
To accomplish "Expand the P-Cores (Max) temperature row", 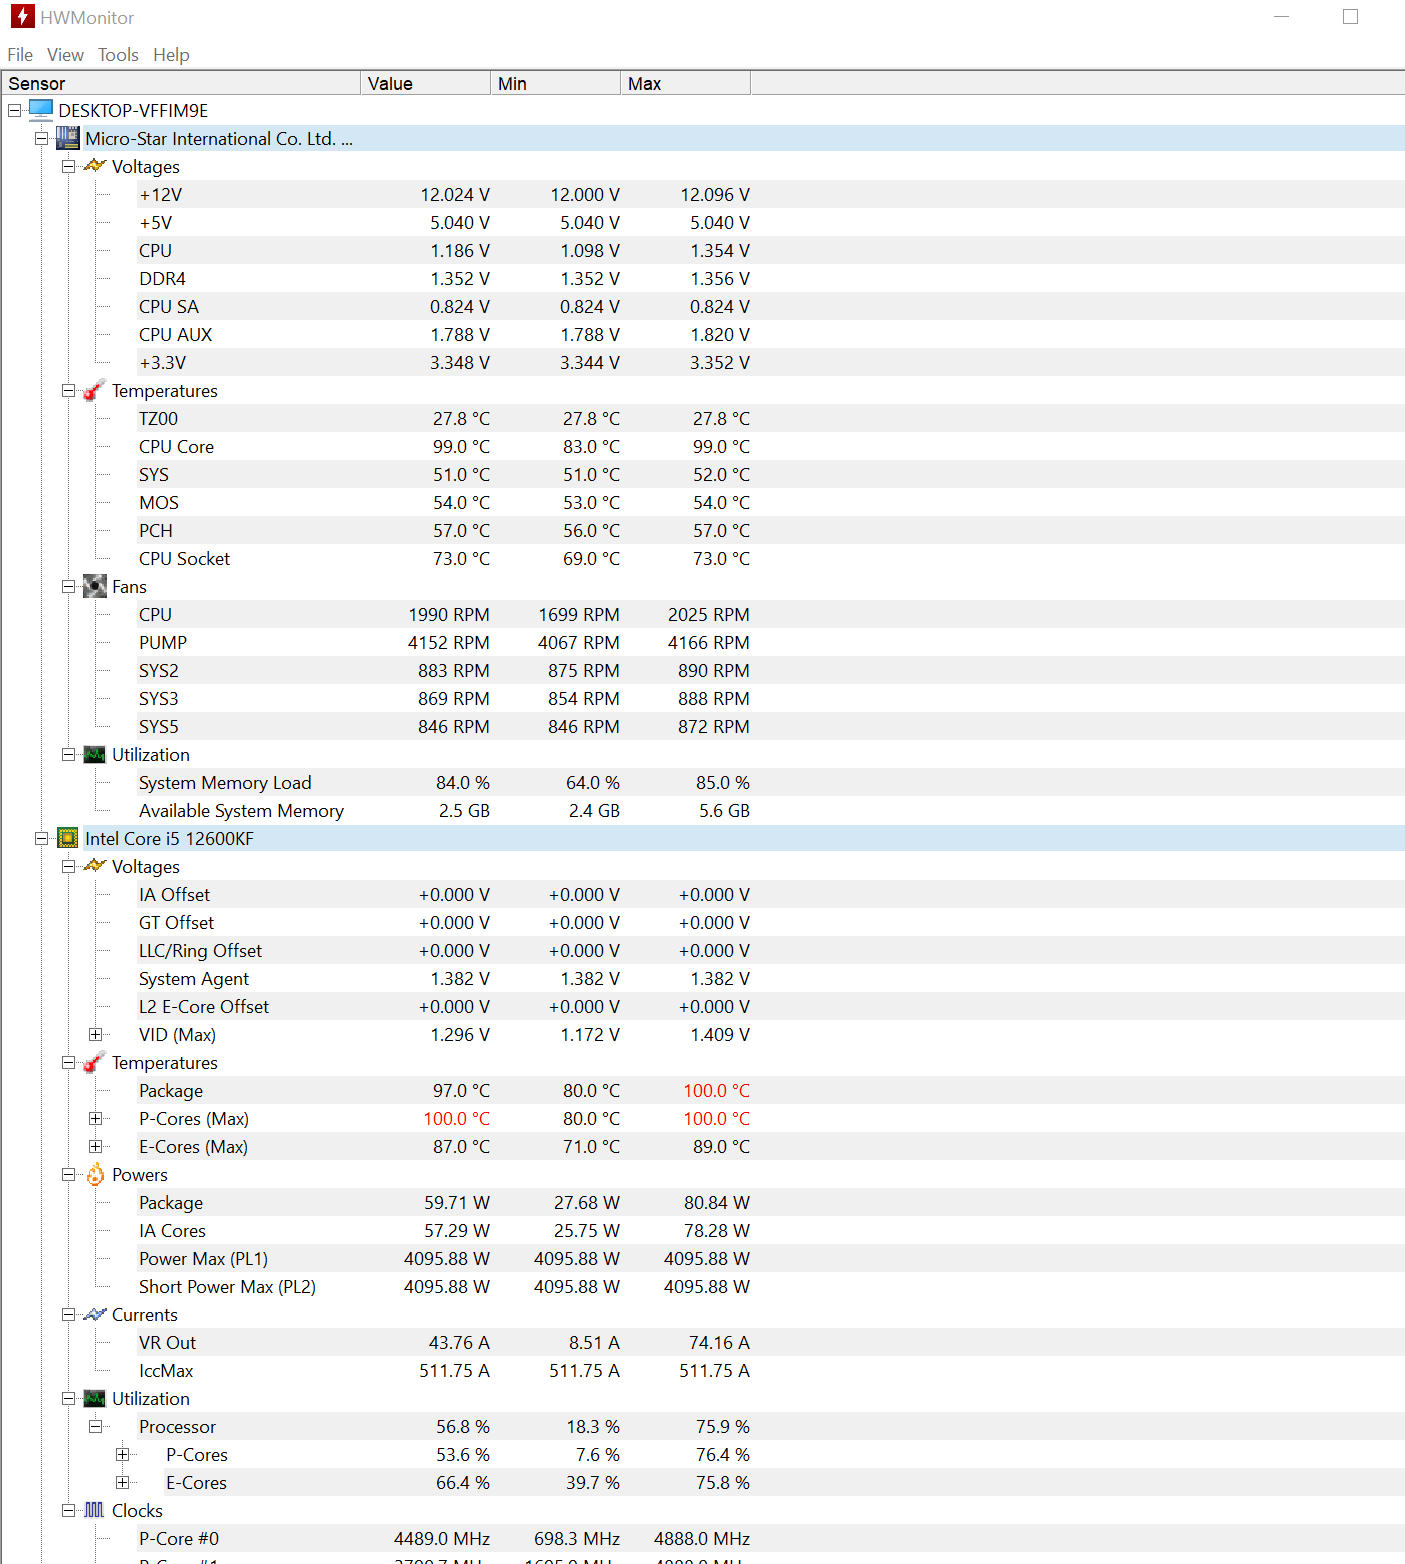I will 96,1118.
